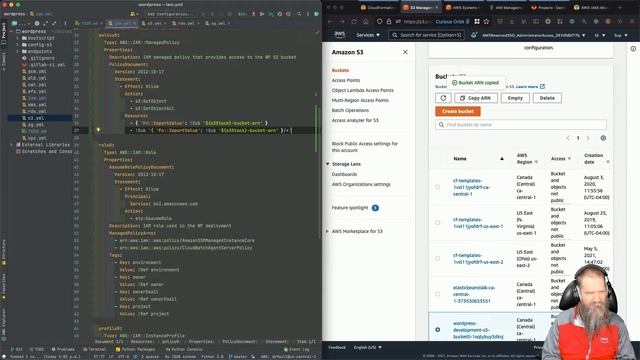Open AWS notifications bell

pyautogui.click(x=473, y=35)
